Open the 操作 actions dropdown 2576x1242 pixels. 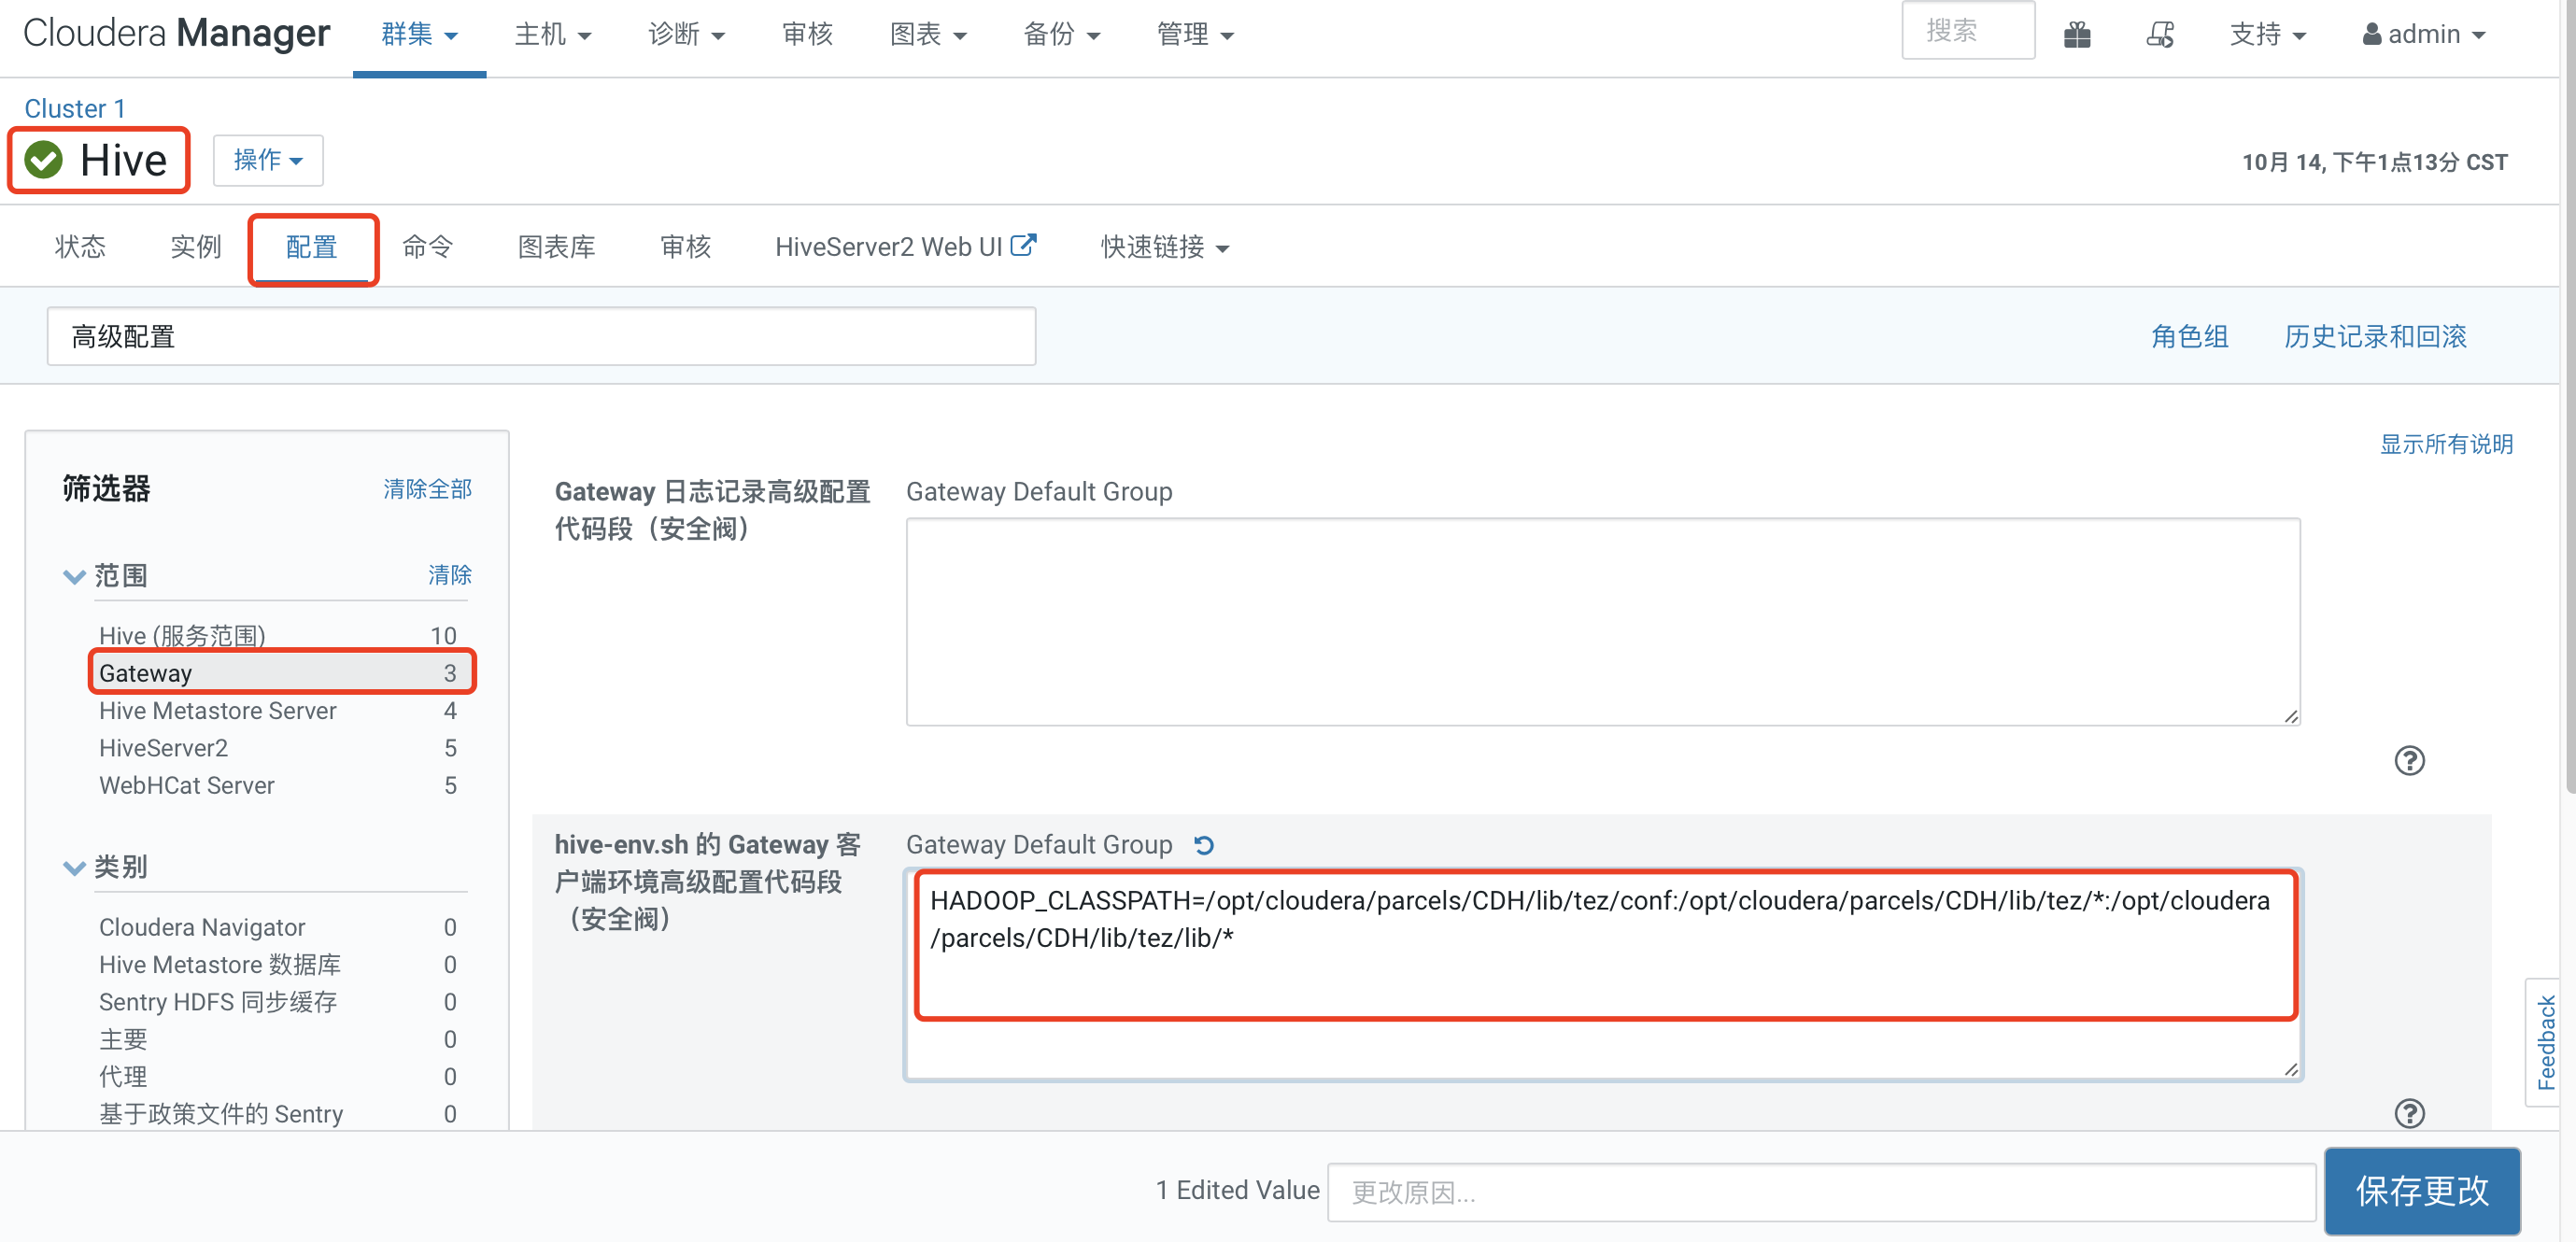coord(268,160)
